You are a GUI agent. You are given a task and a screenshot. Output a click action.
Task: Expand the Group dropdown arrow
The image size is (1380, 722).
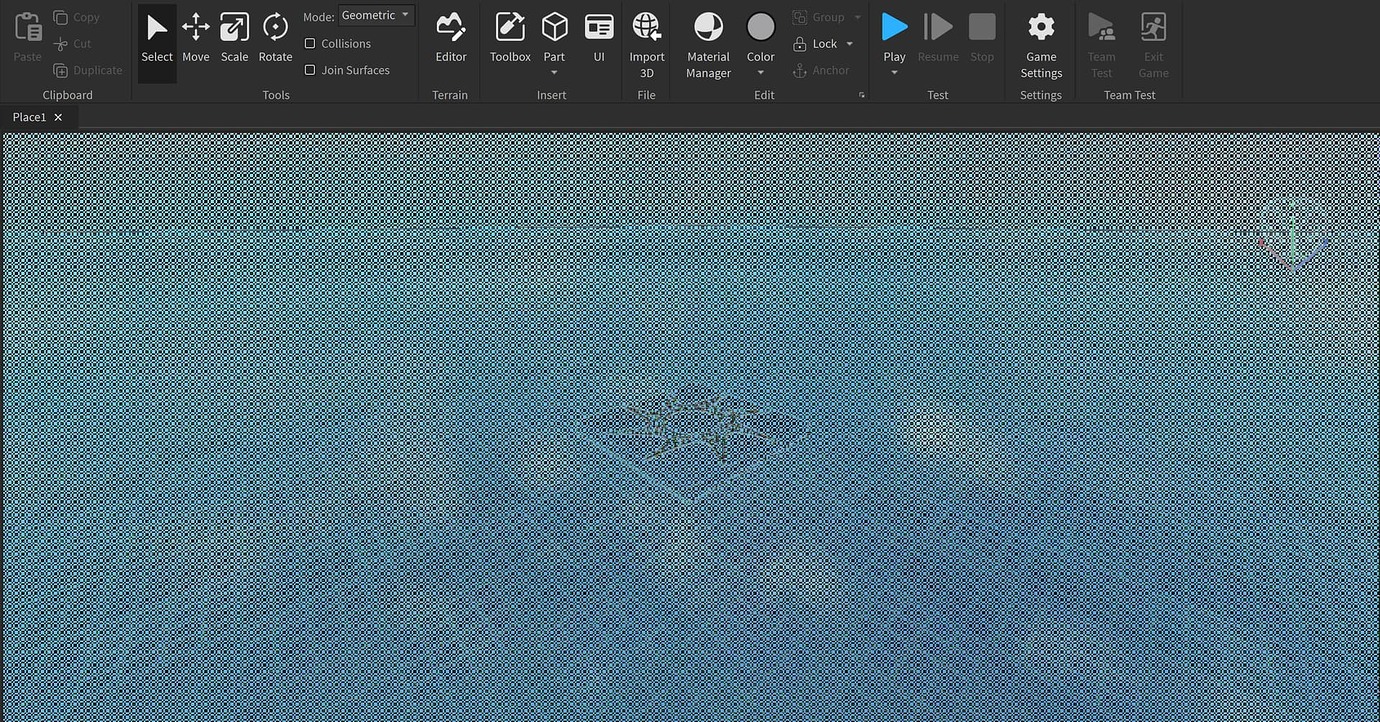857,17
